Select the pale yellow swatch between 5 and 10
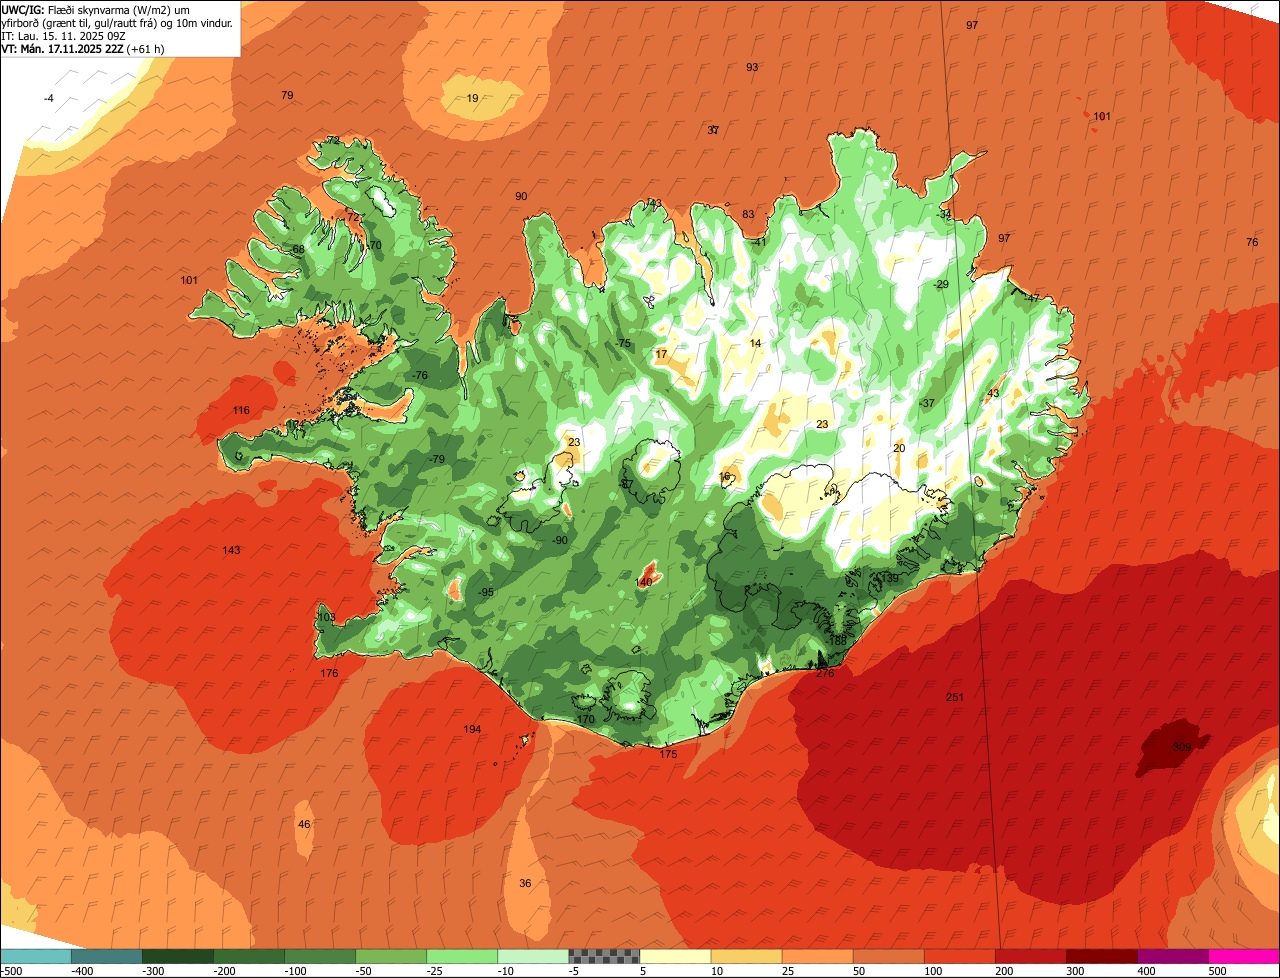Screen dimensions: 1280x978 (x=675, y=956)
